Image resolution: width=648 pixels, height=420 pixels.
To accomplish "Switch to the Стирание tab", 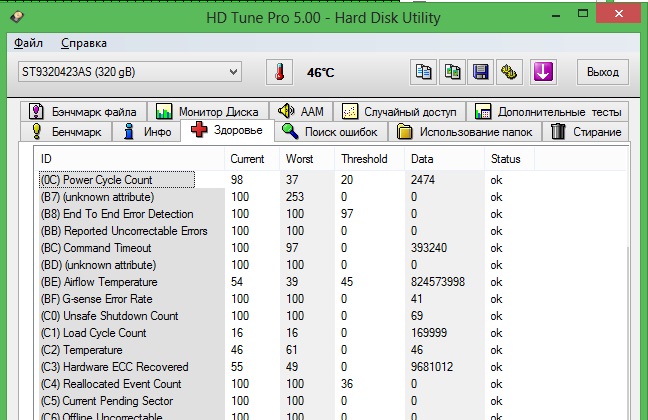I will pos(586,132).
